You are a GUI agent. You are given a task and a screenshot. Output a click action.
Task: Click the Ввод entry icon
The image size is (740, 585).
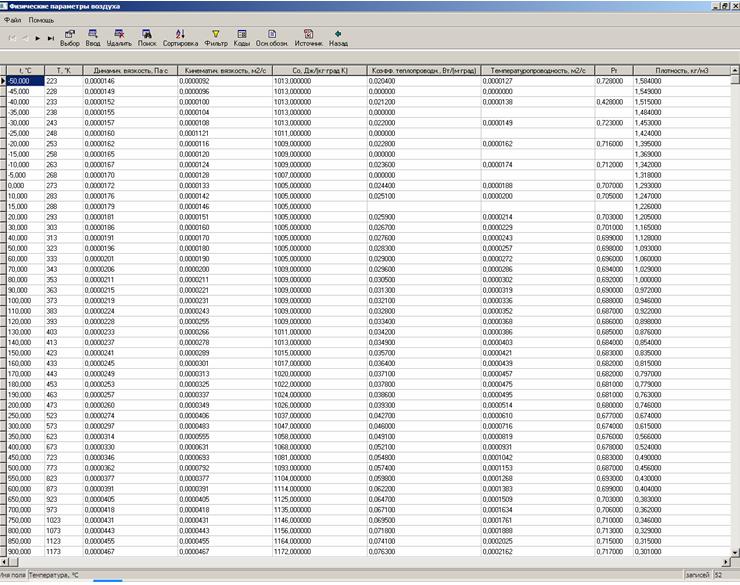coord(93,37)
